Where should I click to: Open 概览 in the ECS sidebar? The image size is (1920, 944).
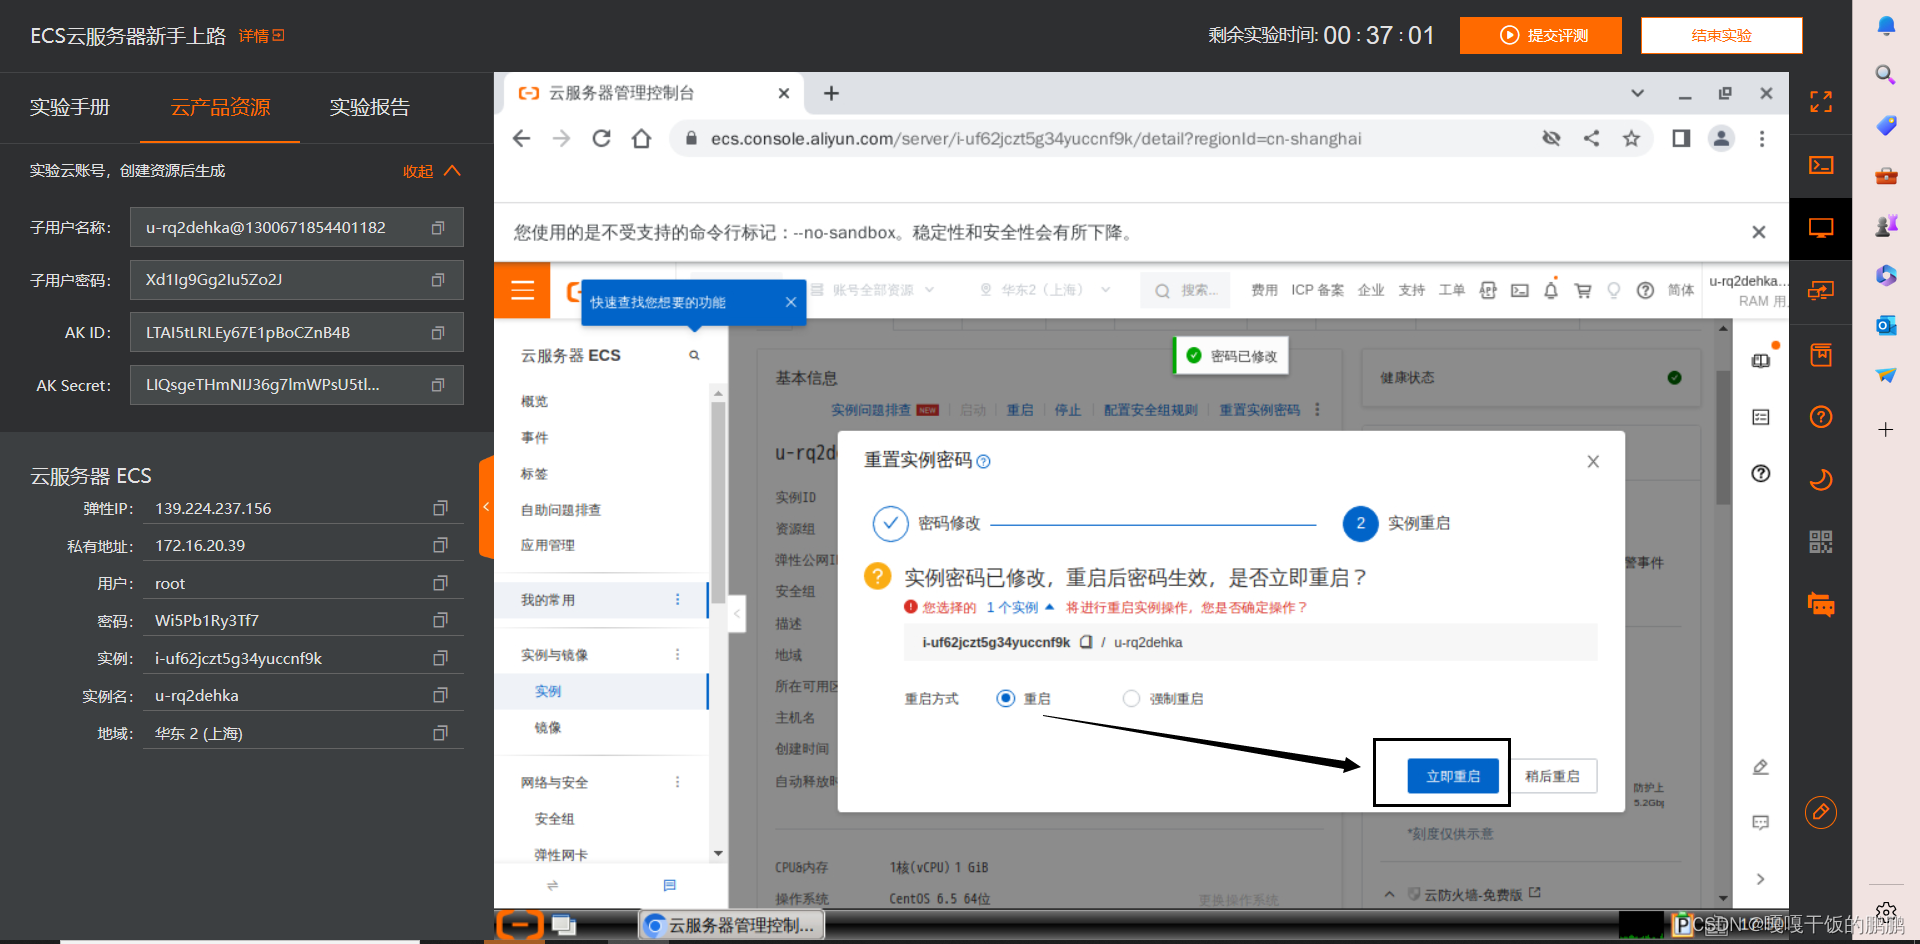click(x=534, y=401)
